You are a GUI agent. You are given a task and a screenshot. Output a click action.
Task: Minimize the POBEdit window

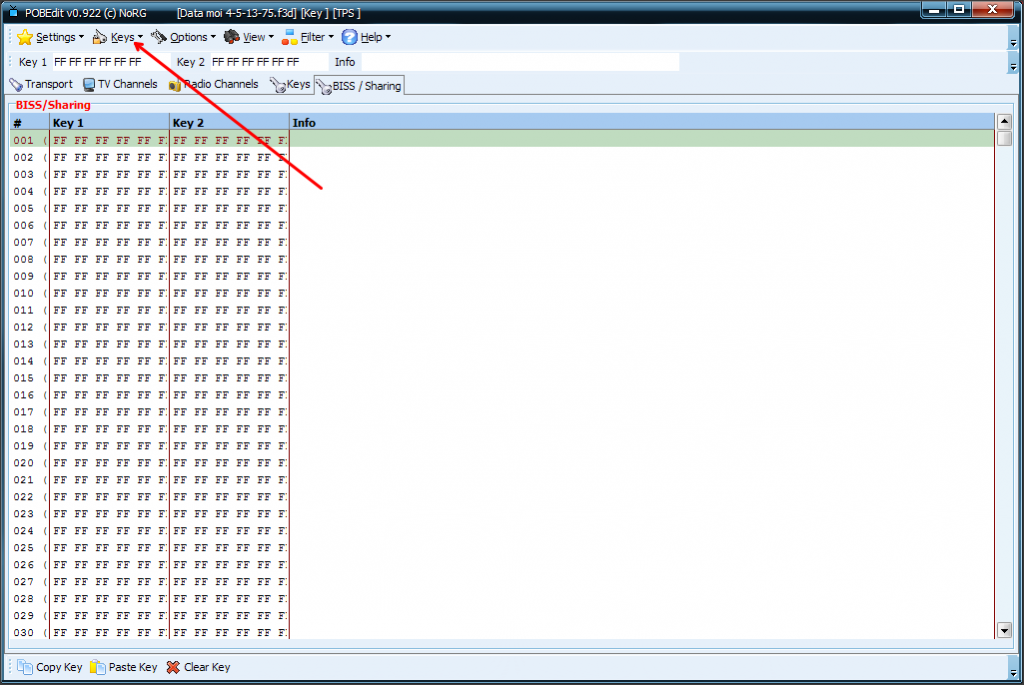pyautogui.click(x=934, y=9)
